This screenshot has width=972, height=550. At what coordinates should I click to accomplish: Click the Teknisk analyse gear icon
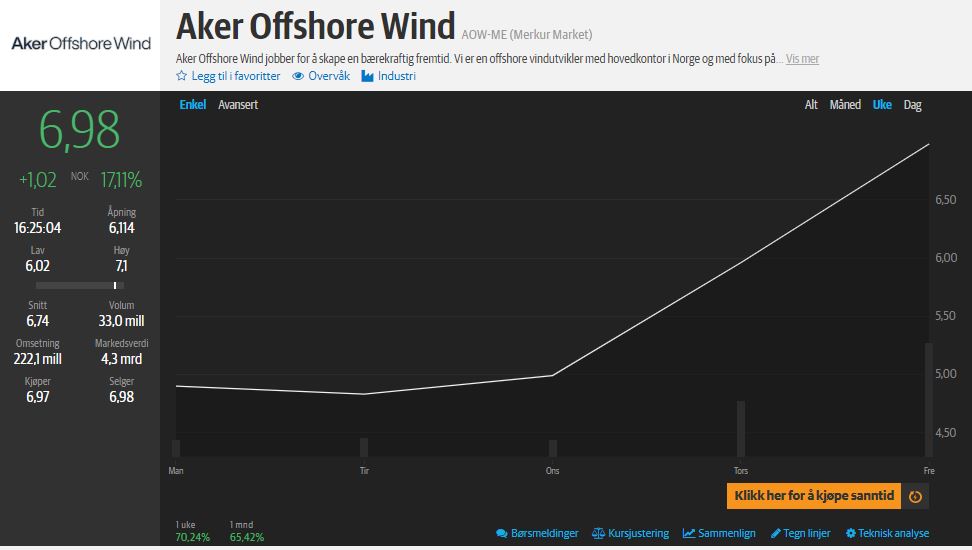tap(850, 533)
